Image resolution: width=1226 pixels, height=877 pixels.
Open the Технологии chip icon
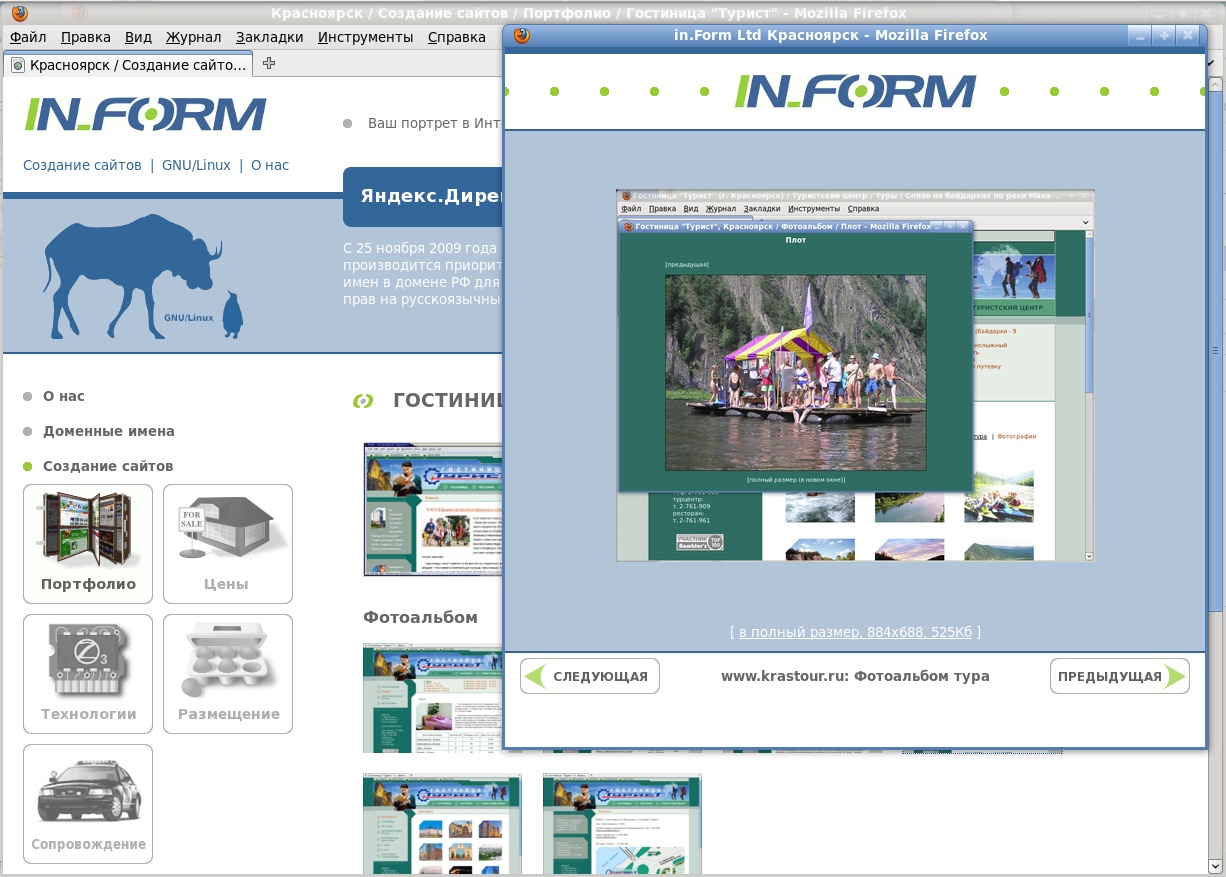click(88, 673)
